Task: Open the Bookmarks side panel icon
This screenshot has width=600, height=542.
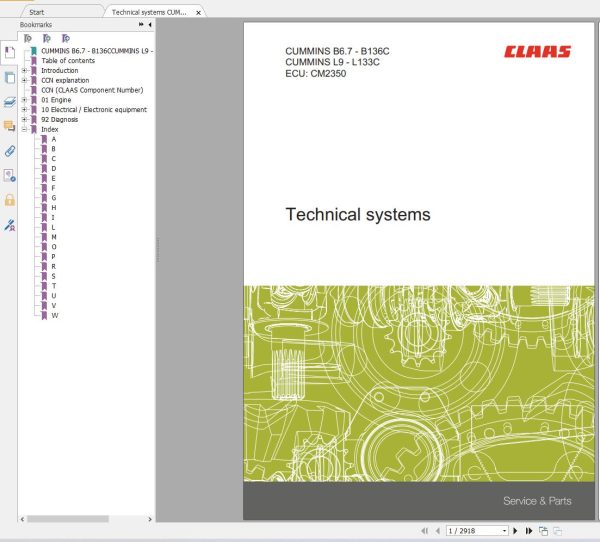Action: pyautogui.click(x=10, y=52)
